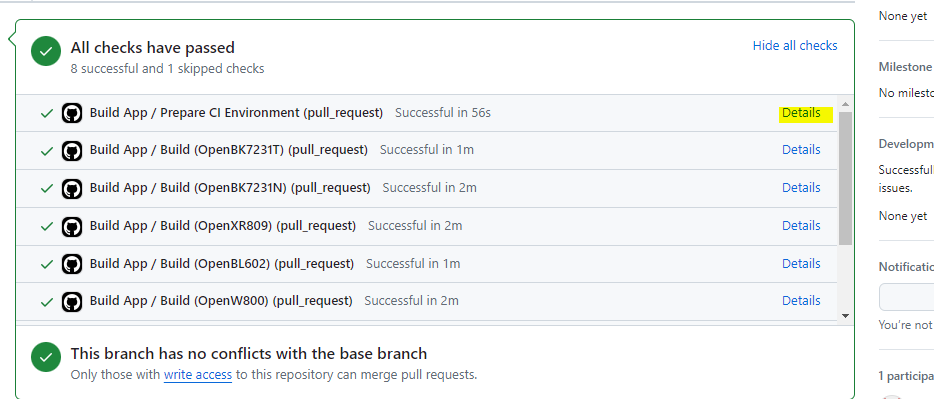934x399 pixels.
Task: Click GitHub icon of the OpenBK7231T build
Action: pyautogui.click(x=72, y=151)
